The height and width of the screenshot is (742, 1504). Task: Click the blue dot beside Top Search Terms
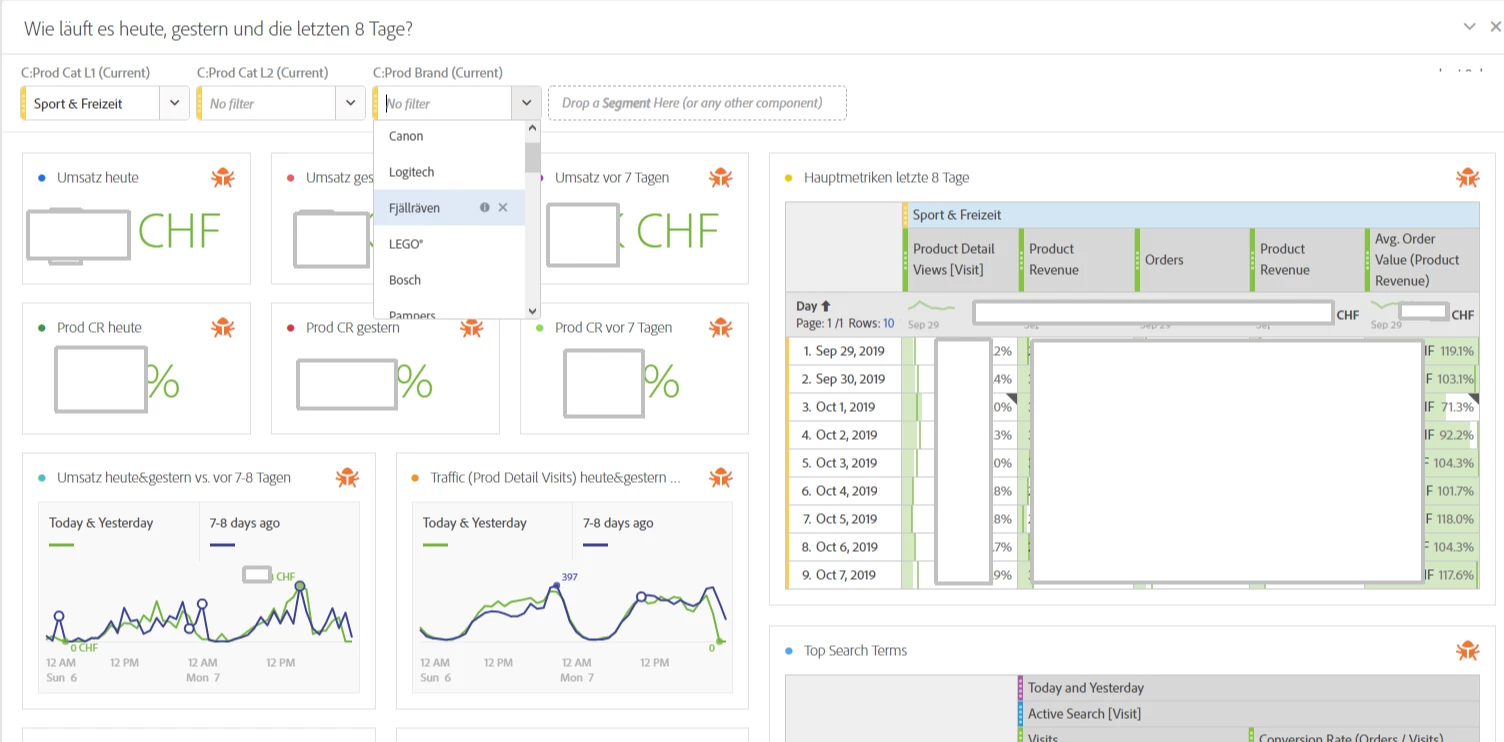788,651
